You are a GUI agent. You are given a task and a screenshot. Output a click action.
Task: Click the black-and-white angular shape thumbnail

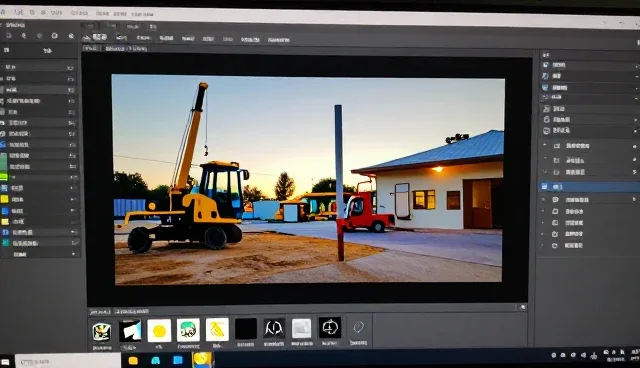click(130, 330)
